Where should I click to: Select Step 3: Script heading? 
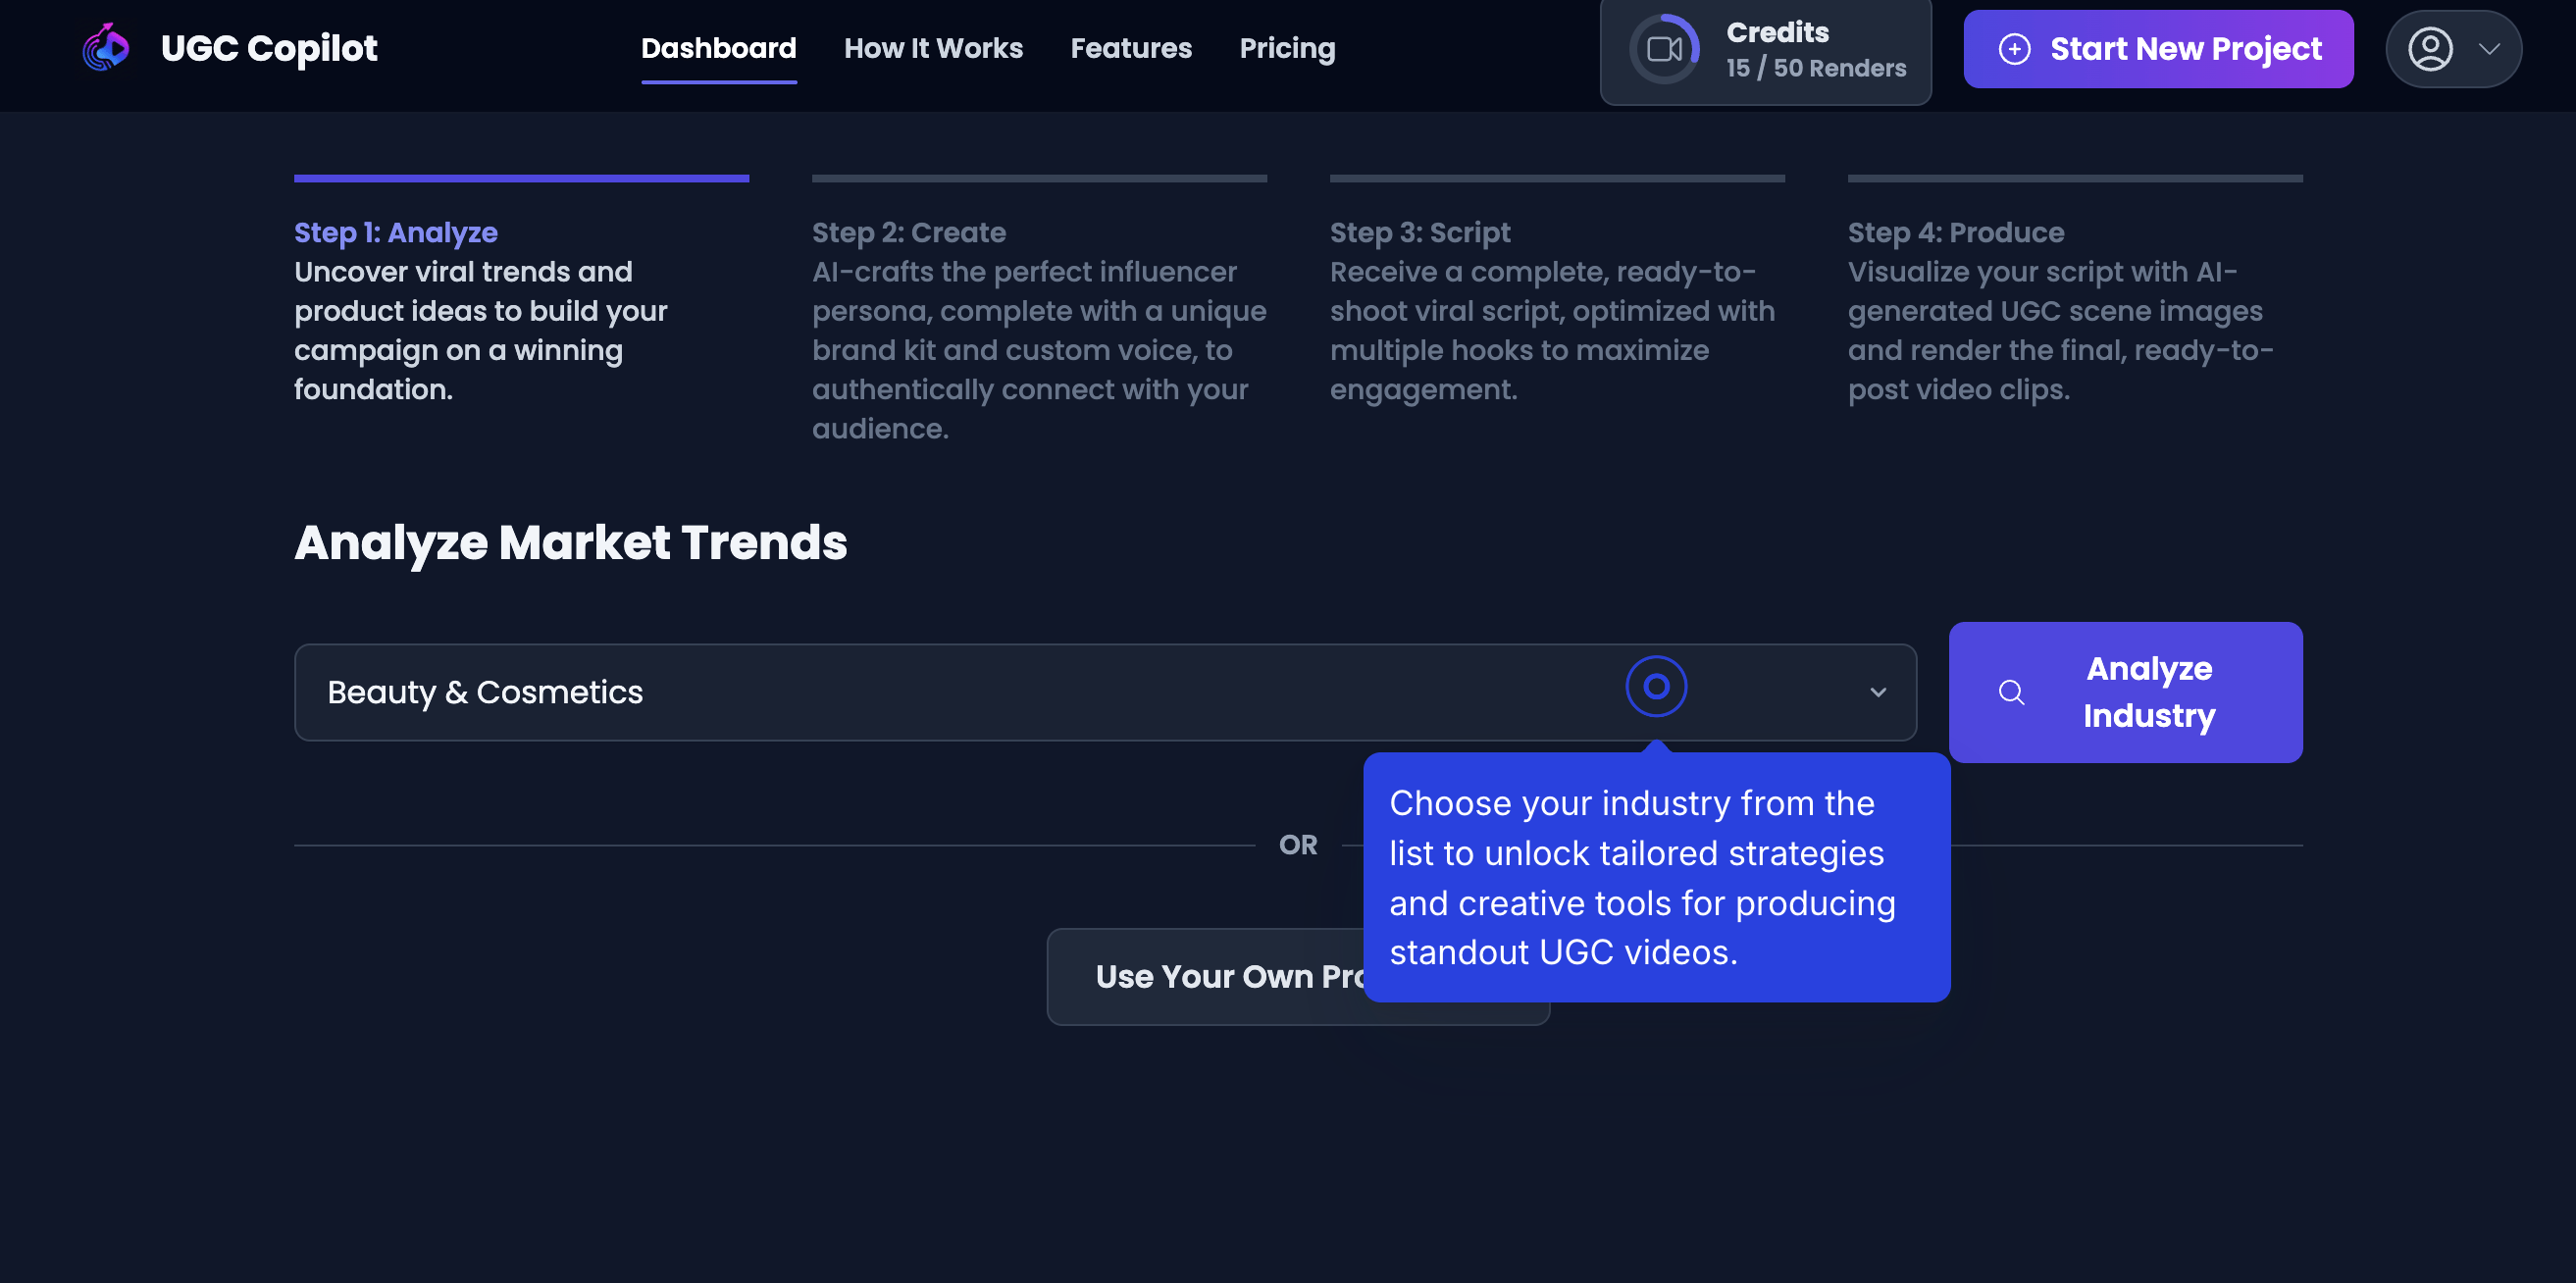click(x=1419, y=232)
